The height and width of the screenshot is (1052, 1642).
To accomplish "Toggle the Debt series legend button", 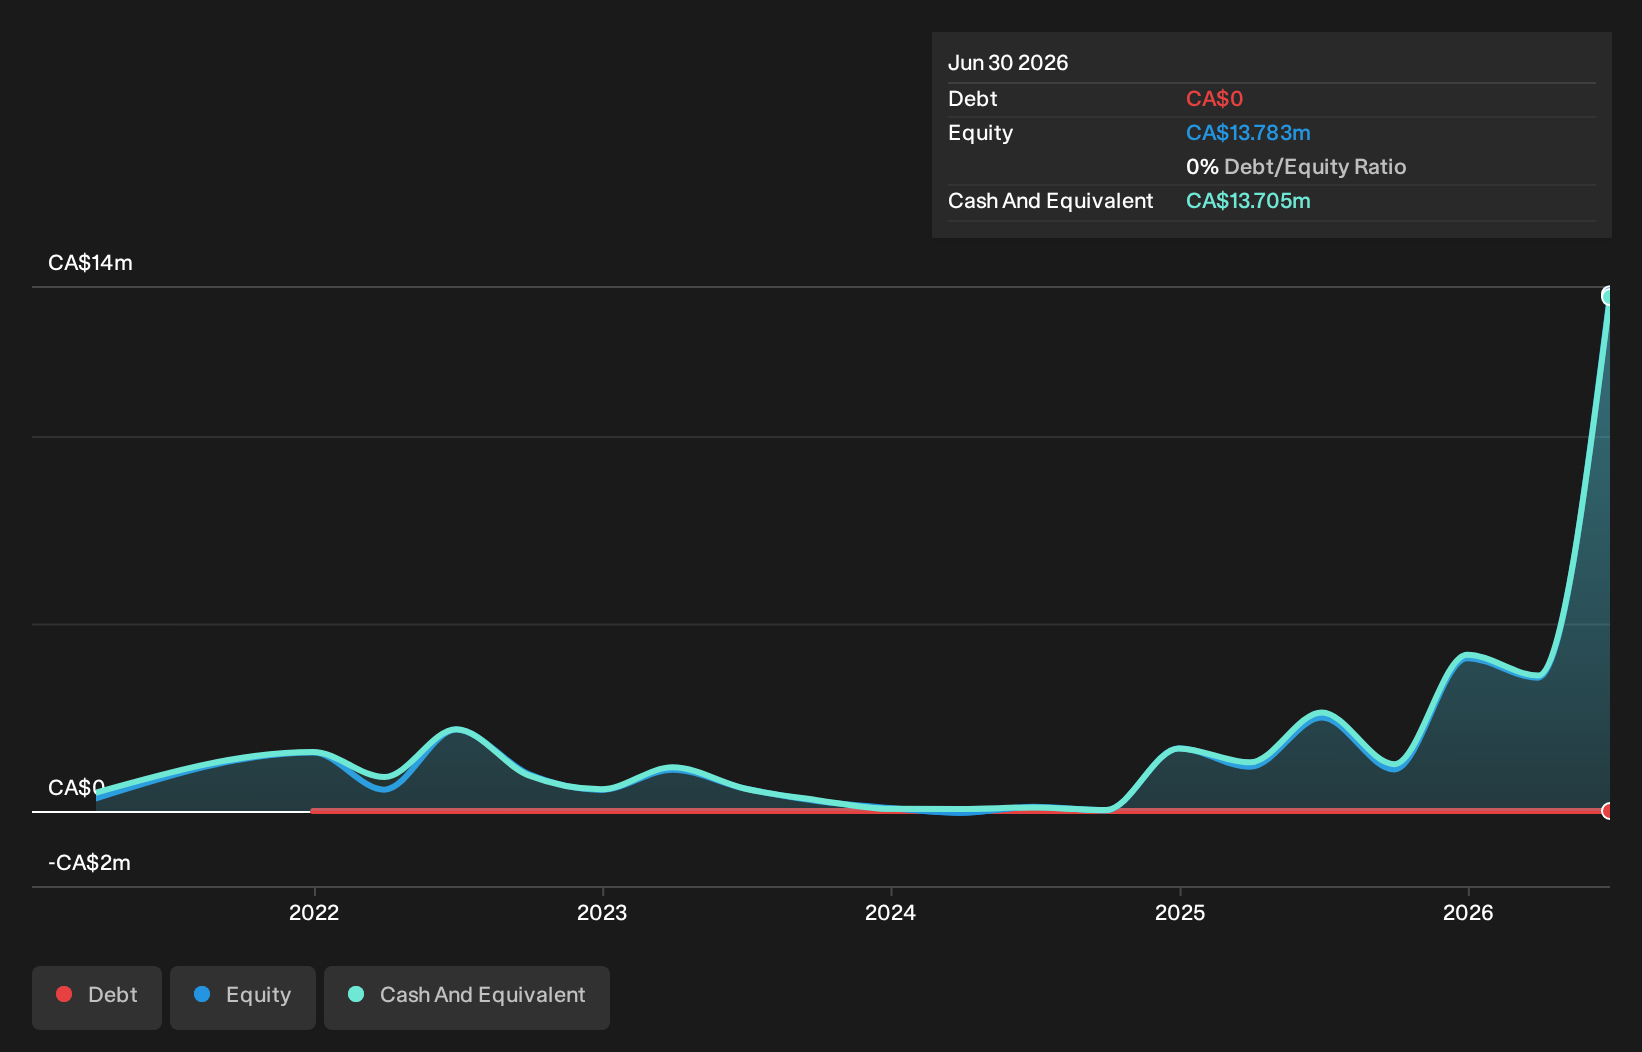I will (97, 997).
